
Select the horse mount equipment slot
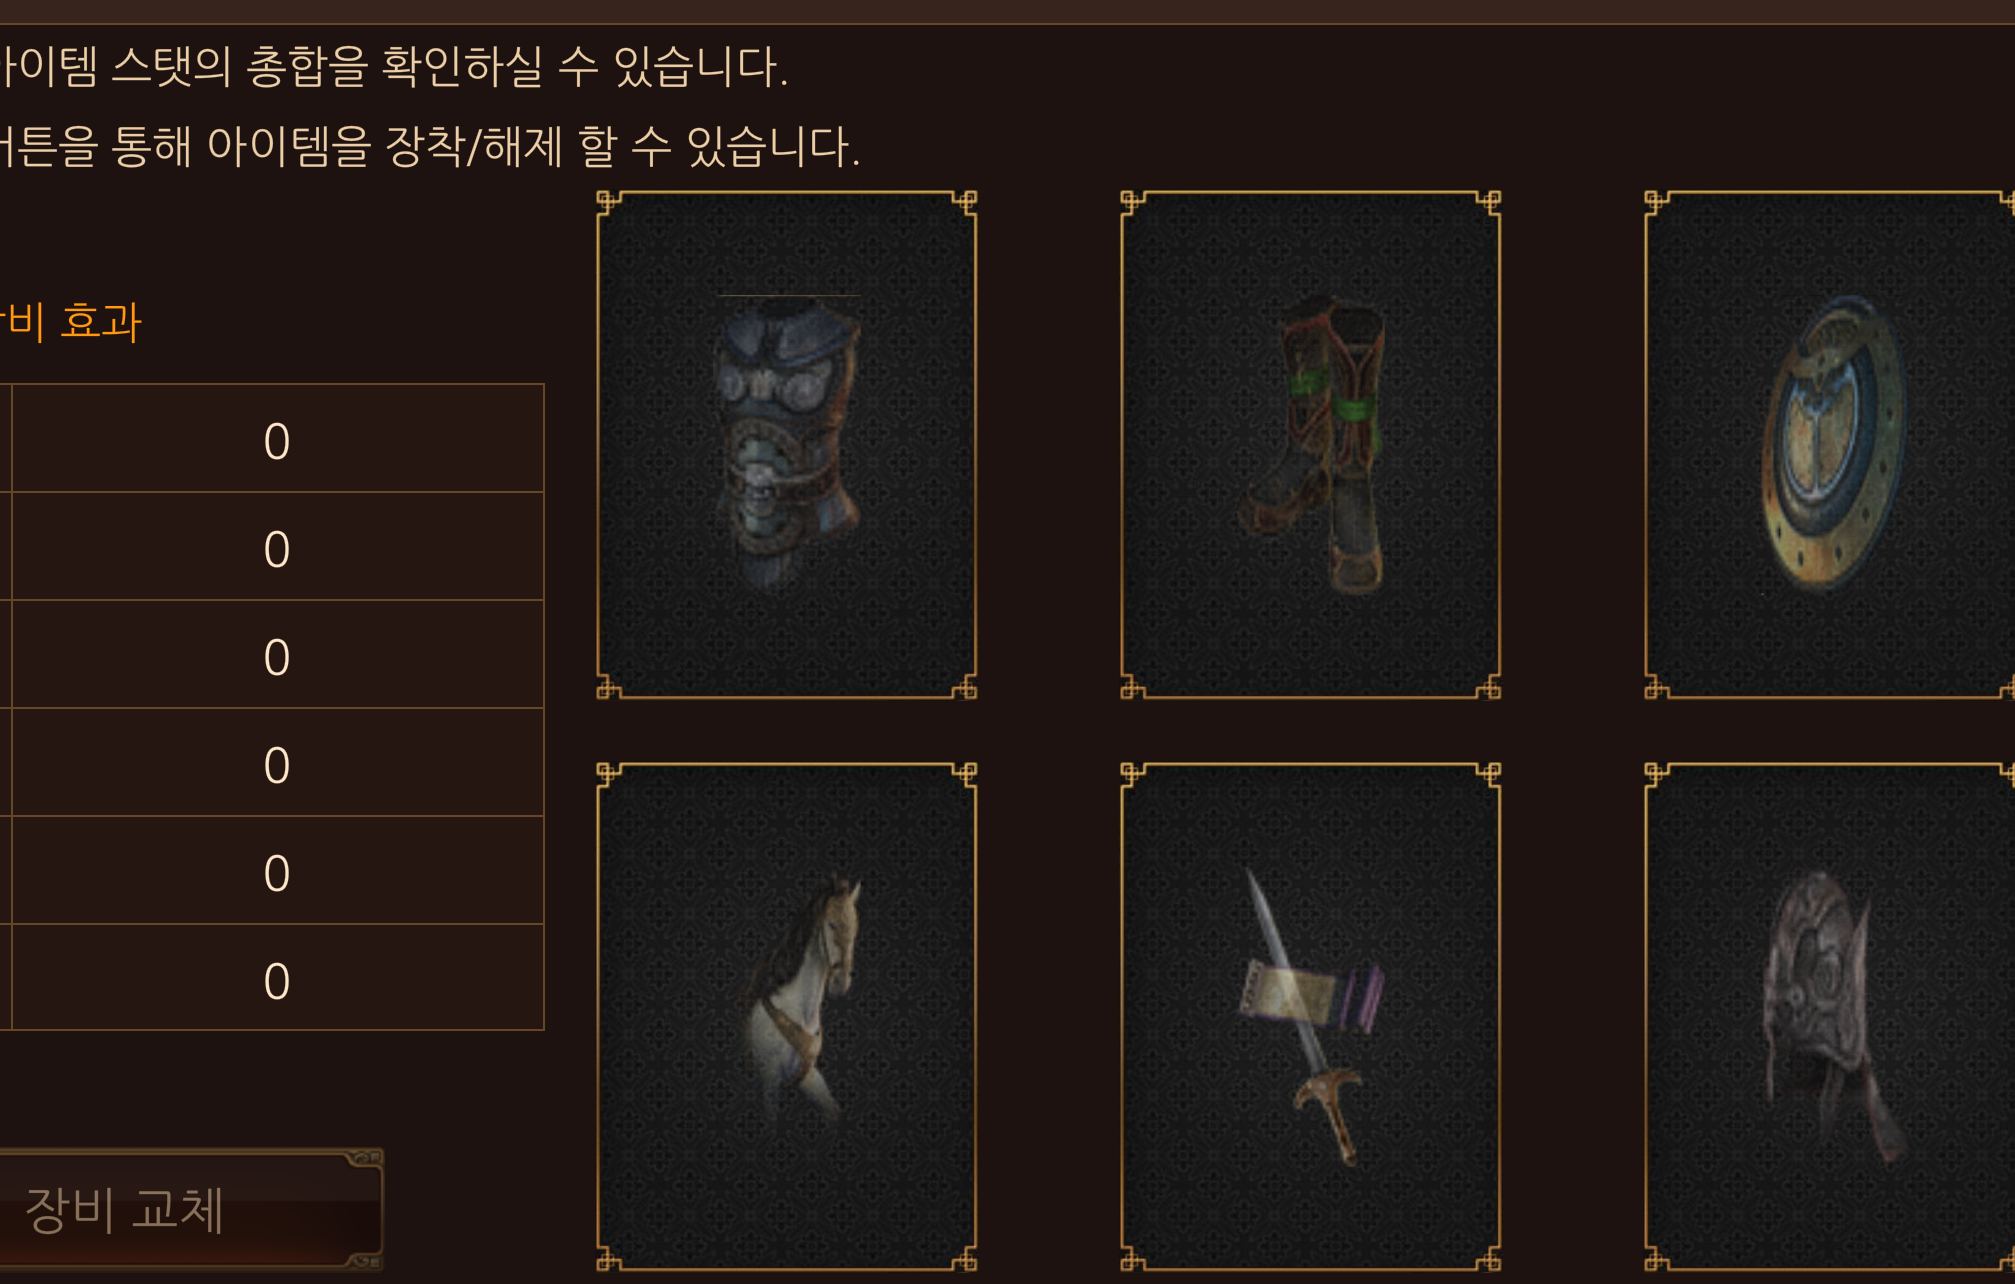786,1017
